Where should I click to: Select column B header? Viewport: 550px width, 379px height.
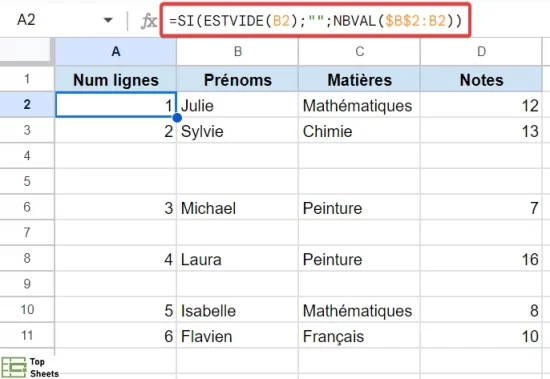[237, 52]
